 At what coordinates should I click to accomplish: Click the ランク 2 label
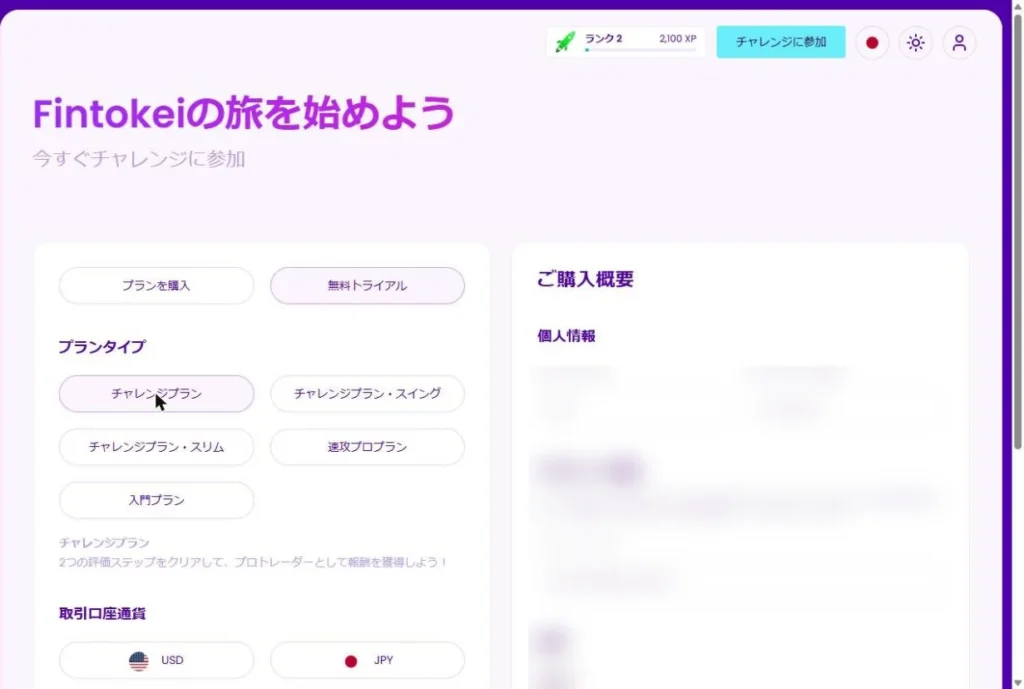(603, 39)
